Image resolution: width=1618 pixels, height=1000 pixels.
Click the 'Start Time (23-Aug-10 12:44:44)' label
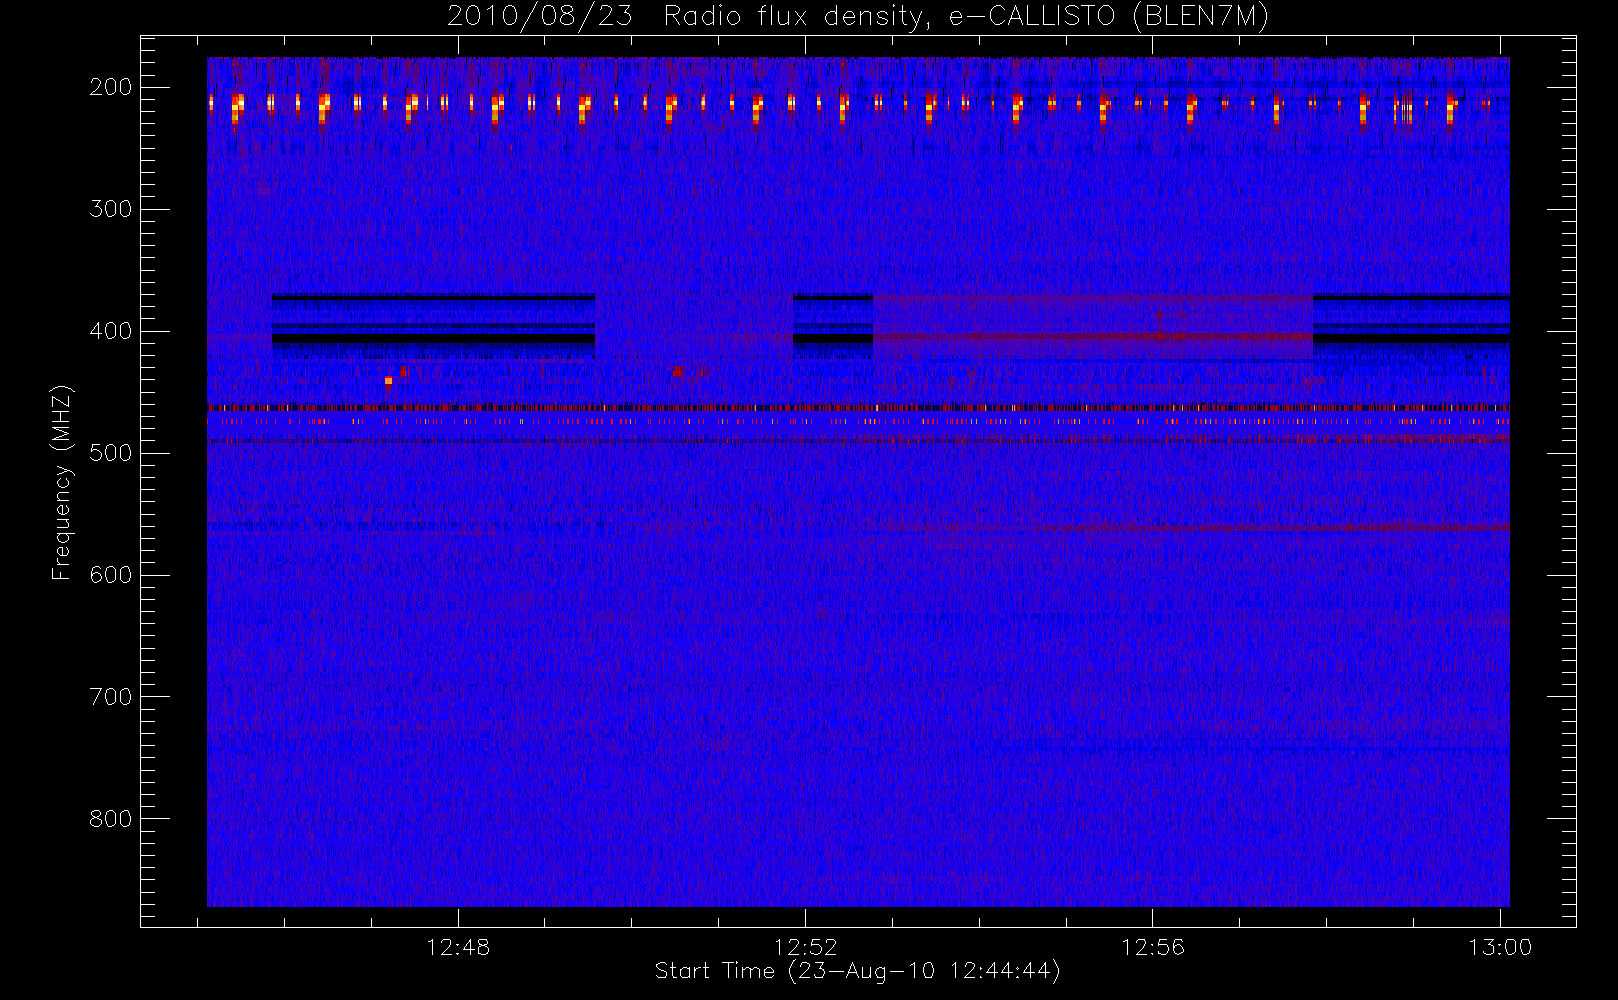pyautogui.click(x=857, y=971)
